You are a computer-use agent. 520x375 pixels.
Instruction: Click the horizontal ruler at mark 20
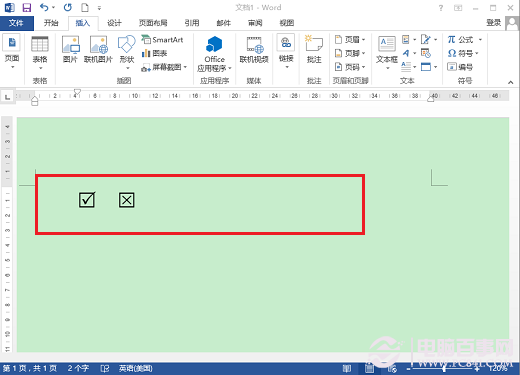[x=235, y=96]
